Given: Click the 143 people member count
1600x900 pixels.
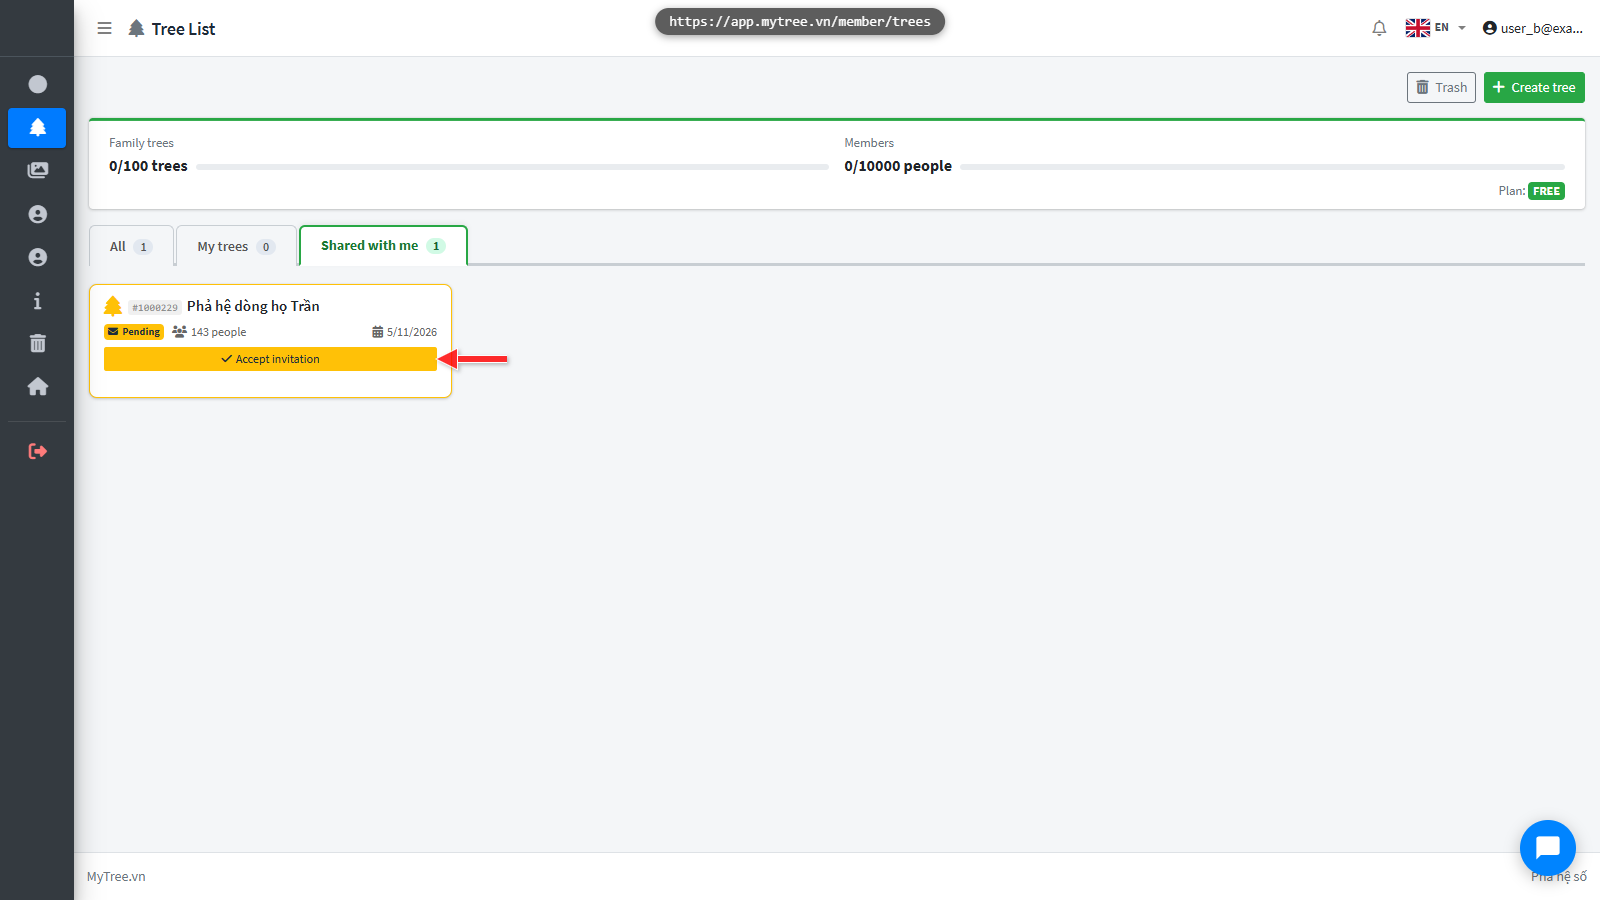Looking at the screenshot, I should [209, 332].
